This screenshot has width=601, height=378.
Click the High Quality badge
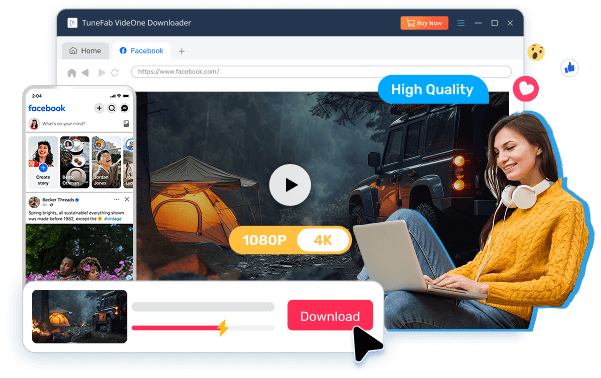(432, 89)
